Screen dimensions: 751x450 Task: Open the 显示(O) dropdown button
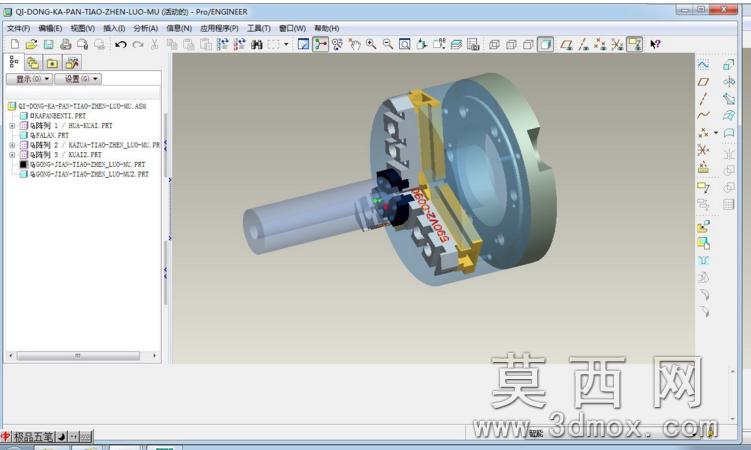(x=29, y=79)
